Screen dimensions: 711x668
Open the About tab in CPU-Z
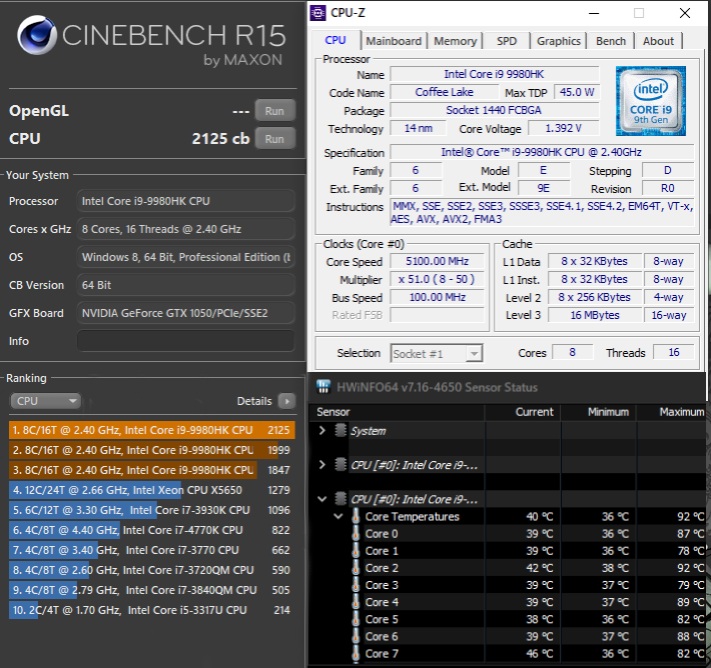(658, 41)
